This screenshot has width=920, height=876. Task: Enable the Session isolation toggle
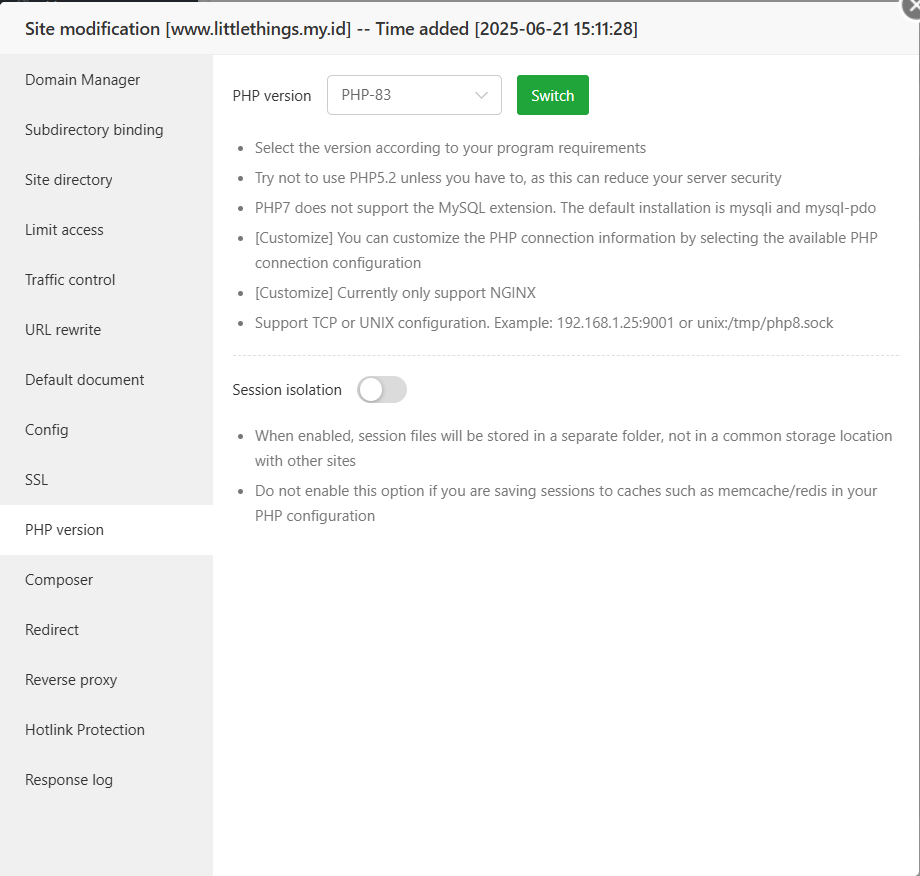(x=381, y=389)
